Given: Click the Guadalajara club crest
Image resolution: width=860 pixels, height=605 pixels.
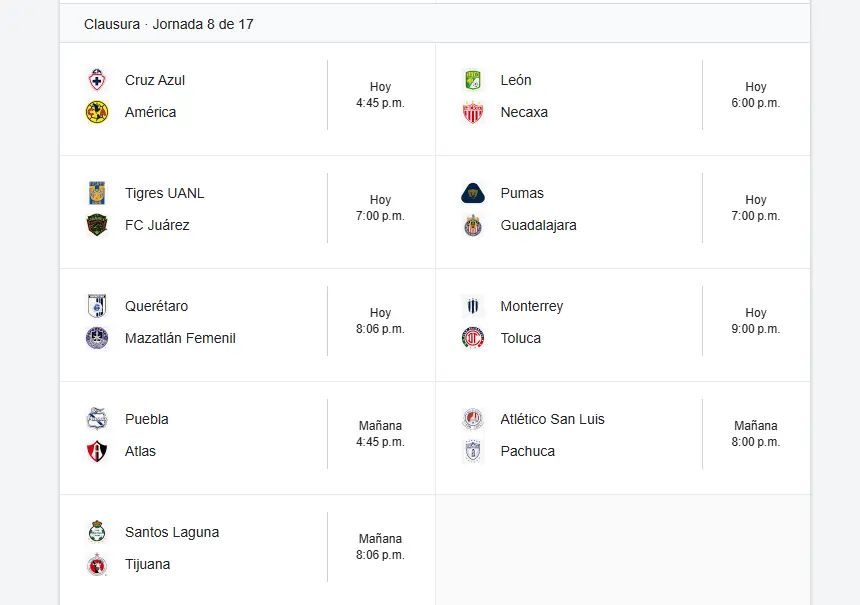Looking at the screenshot, I should [x=473, y=225].
